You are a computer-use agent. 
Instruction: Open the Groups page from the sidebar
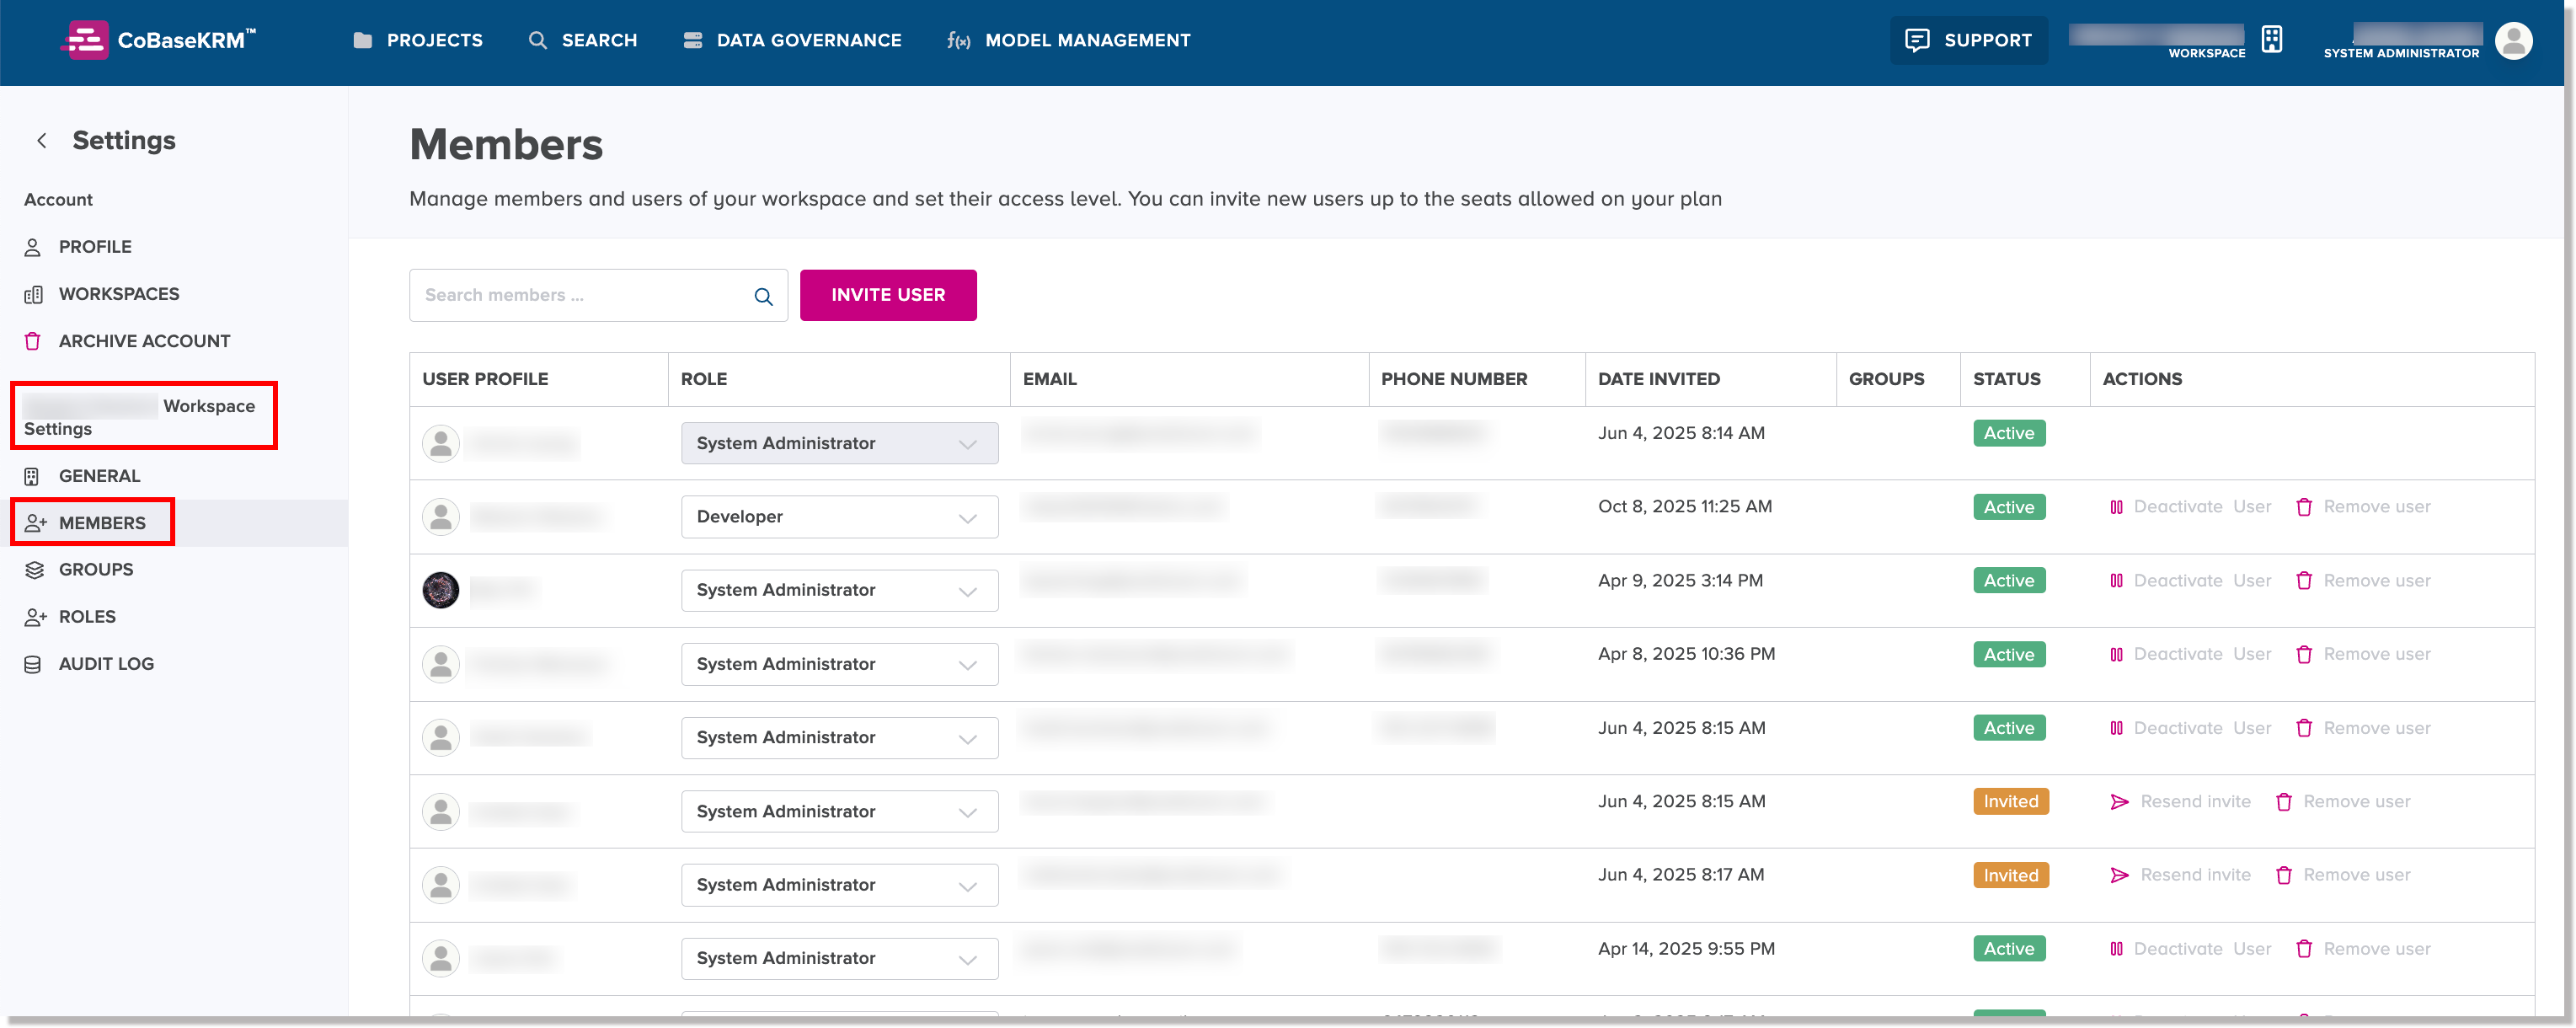coord(95,569)
